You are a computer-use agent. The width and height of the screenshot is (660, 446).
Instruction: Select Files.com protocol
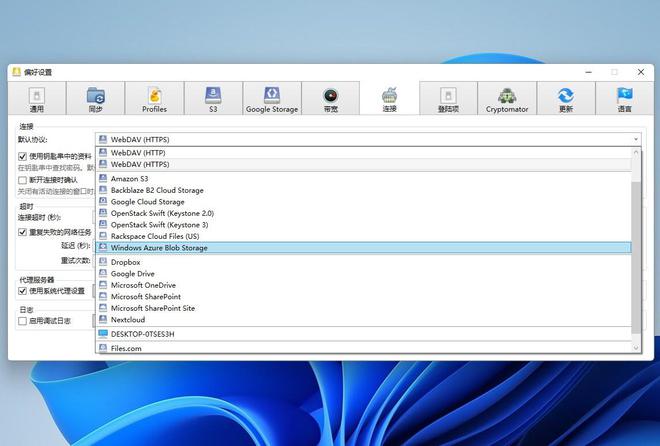pyautogui.click(x=364, y=348)
